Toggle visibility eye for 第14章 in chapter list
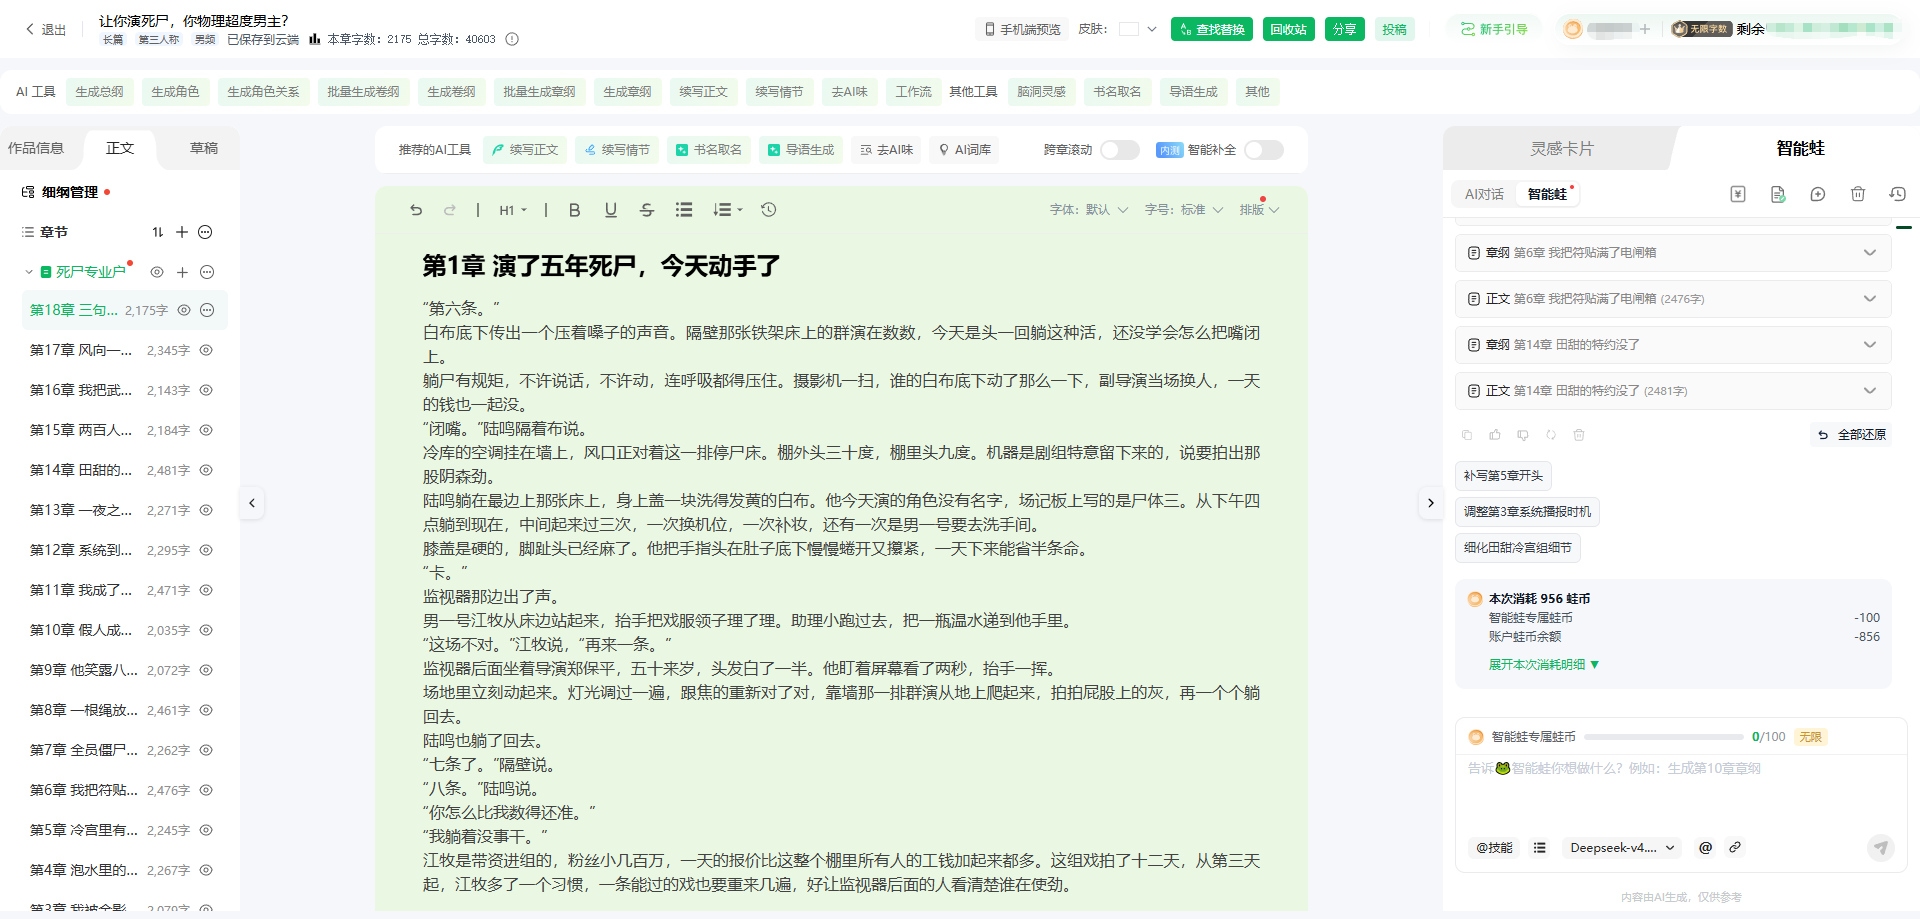Image resolution: width=1920 pixels, height=919 pixels. [206, 470]
